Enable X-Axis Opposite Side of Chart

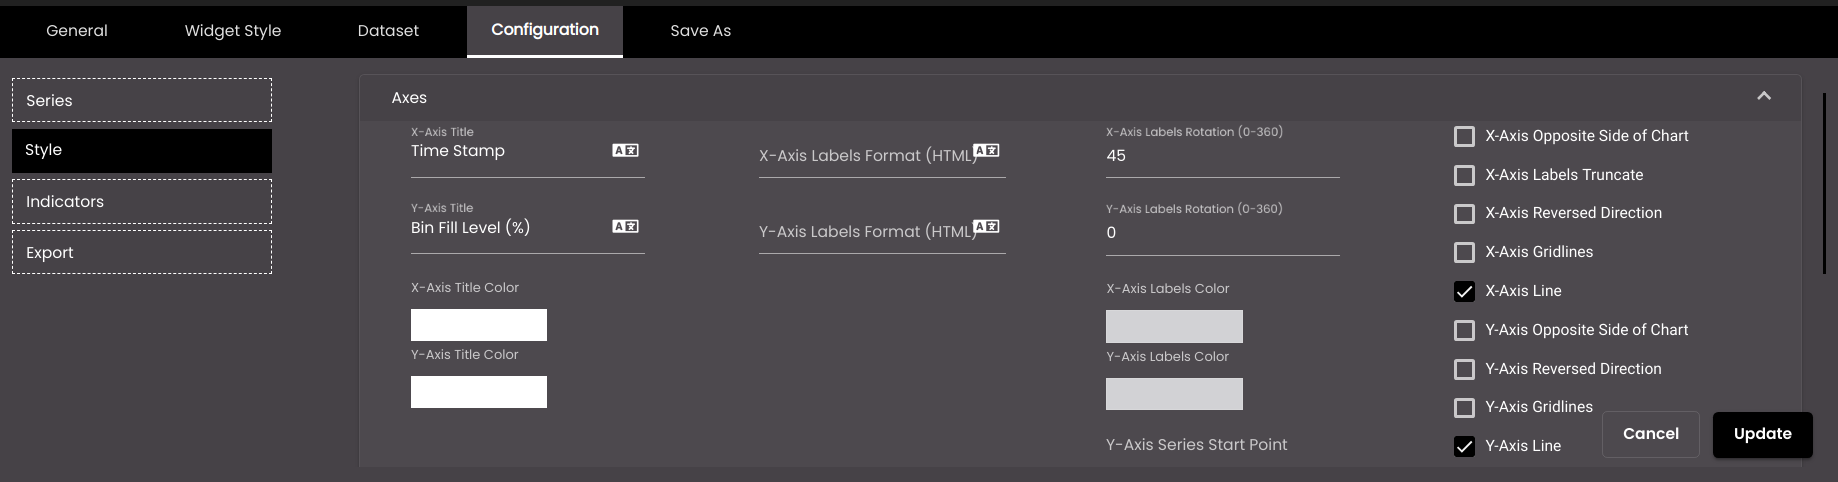pos(1464,136)
